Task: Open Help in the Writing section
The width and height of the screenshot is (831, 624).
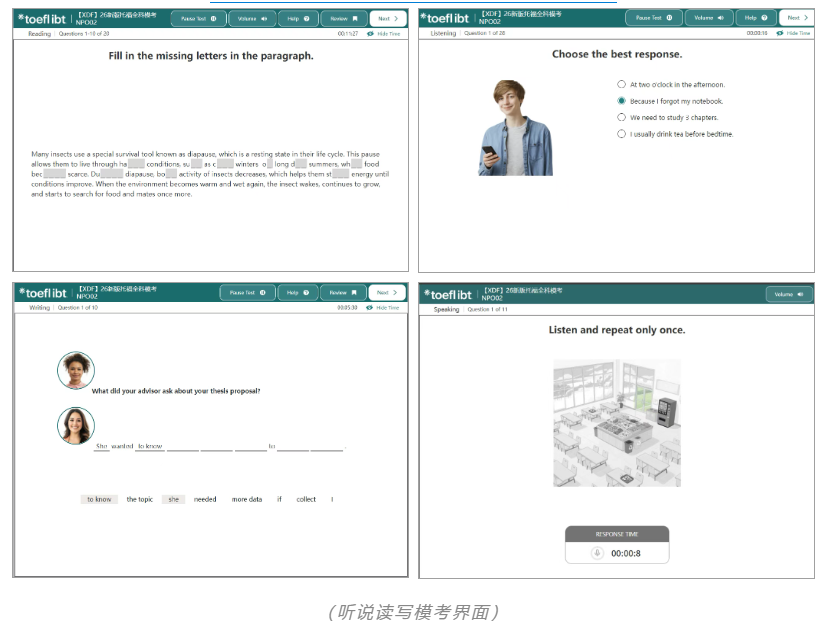Action: coord(297,292)
